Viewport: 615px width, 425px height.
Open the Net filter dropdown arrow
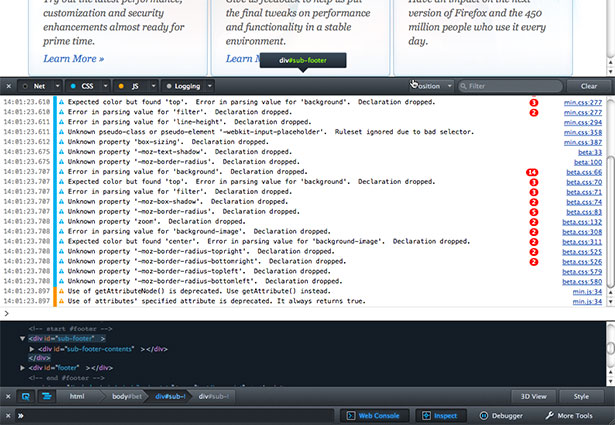click(x=57, y=86)
